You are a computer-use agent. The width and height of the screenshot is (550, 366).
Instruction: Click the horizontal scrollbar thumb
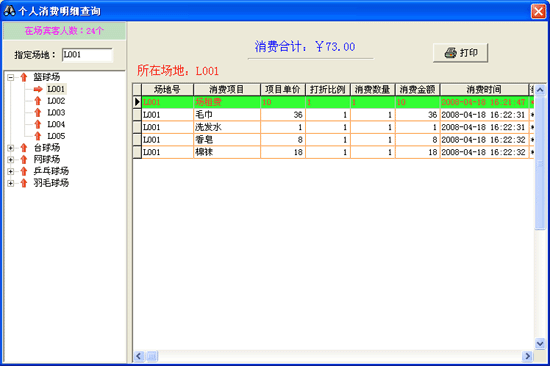pos(152,357)
